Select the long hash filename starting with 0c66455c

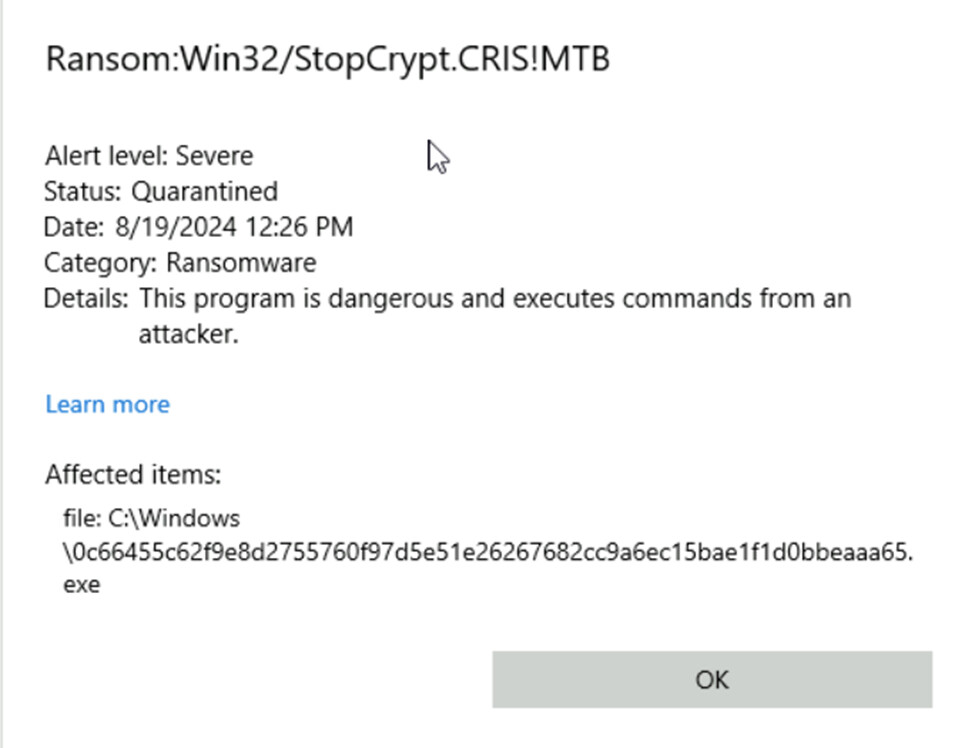point(487,551)
